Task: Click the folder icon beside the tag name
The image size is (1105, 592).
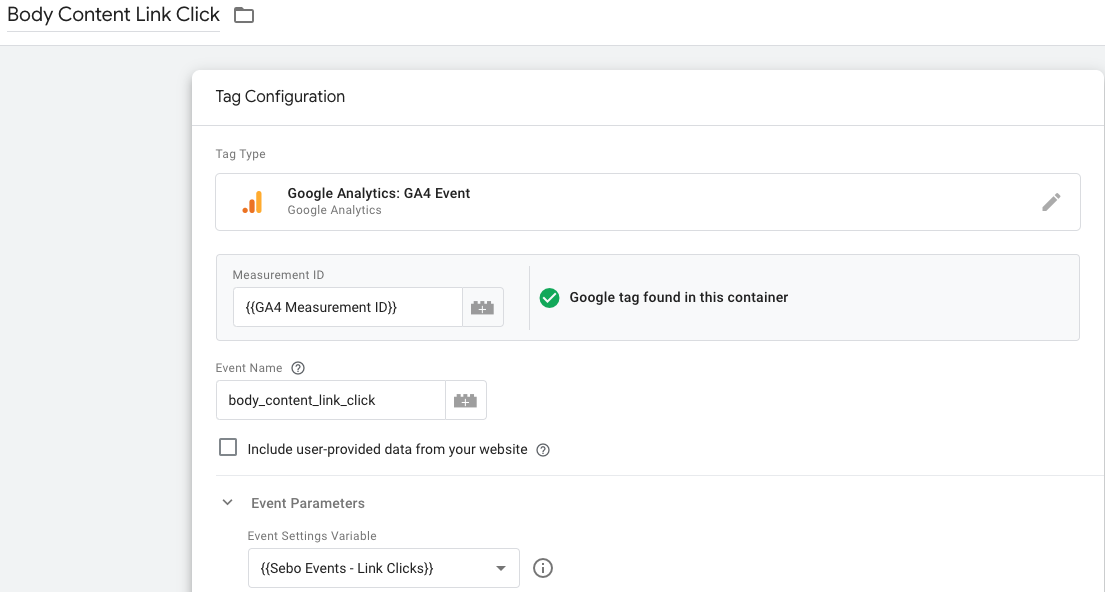Action: tap(244, 15)
